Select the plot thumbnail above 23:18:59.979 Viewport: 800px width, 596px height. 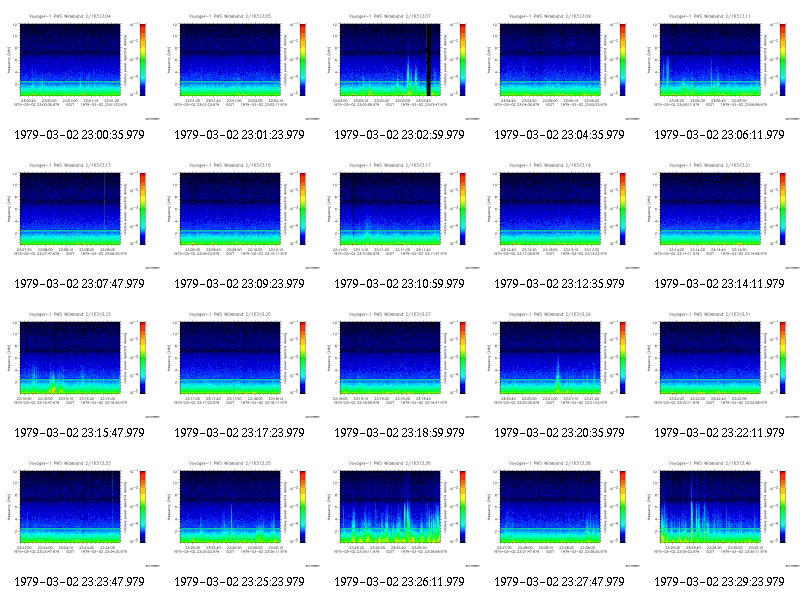[x=400, y=364]
